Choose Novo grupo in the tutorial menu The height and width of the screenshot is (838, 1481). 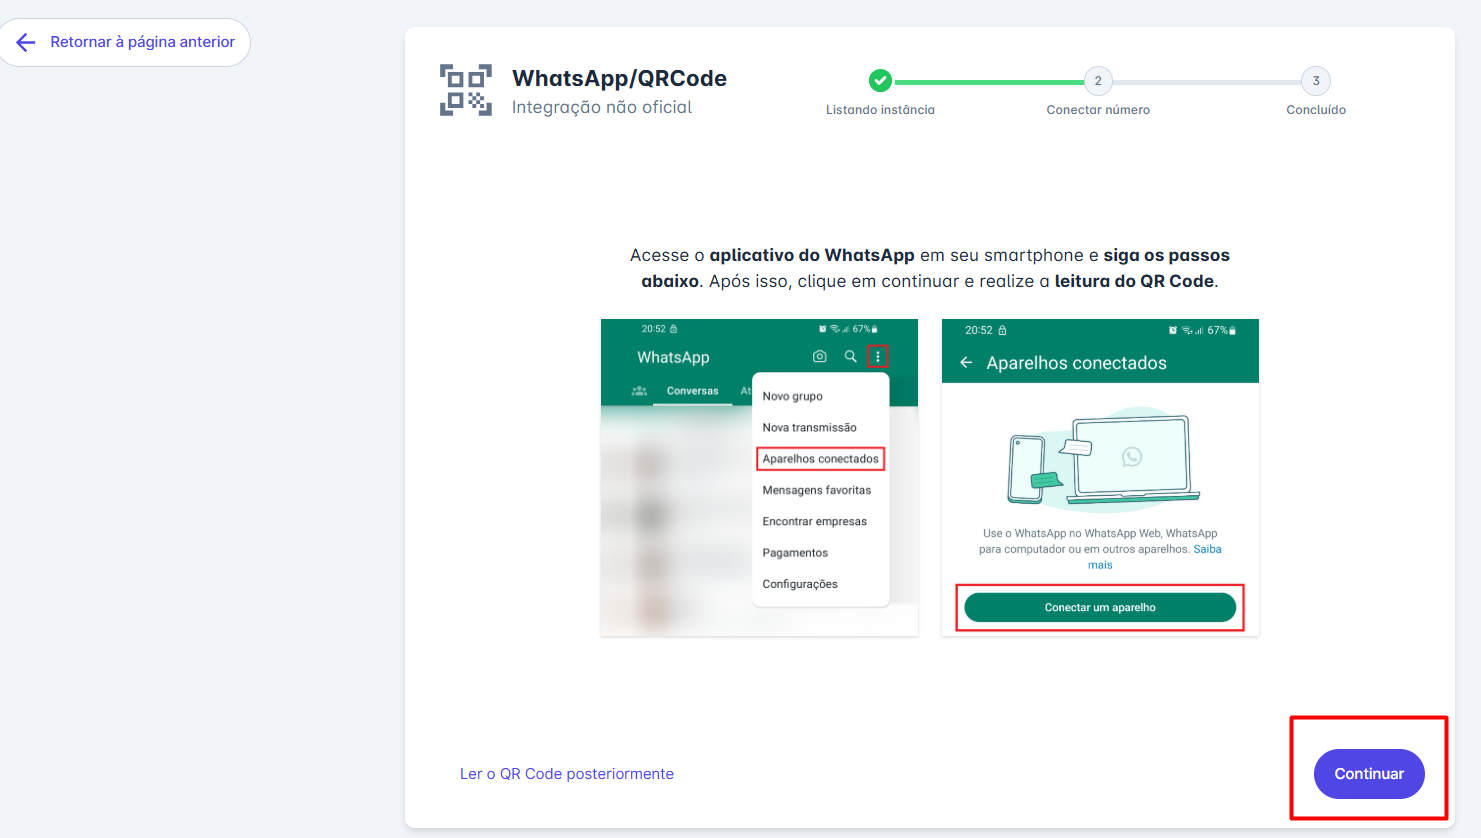pyautogui.click(x=793, y=396)
